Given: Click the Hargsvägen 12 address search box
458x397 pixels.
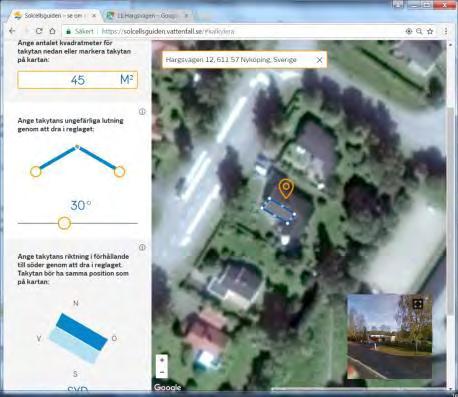Looking at the screenshot, I should click(244, 60).
